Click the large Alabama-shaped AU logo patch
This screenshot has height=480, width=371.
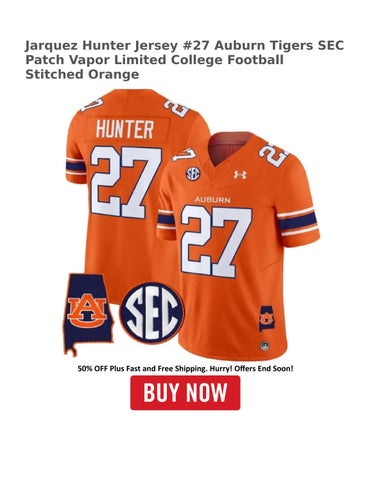[88, 314]
